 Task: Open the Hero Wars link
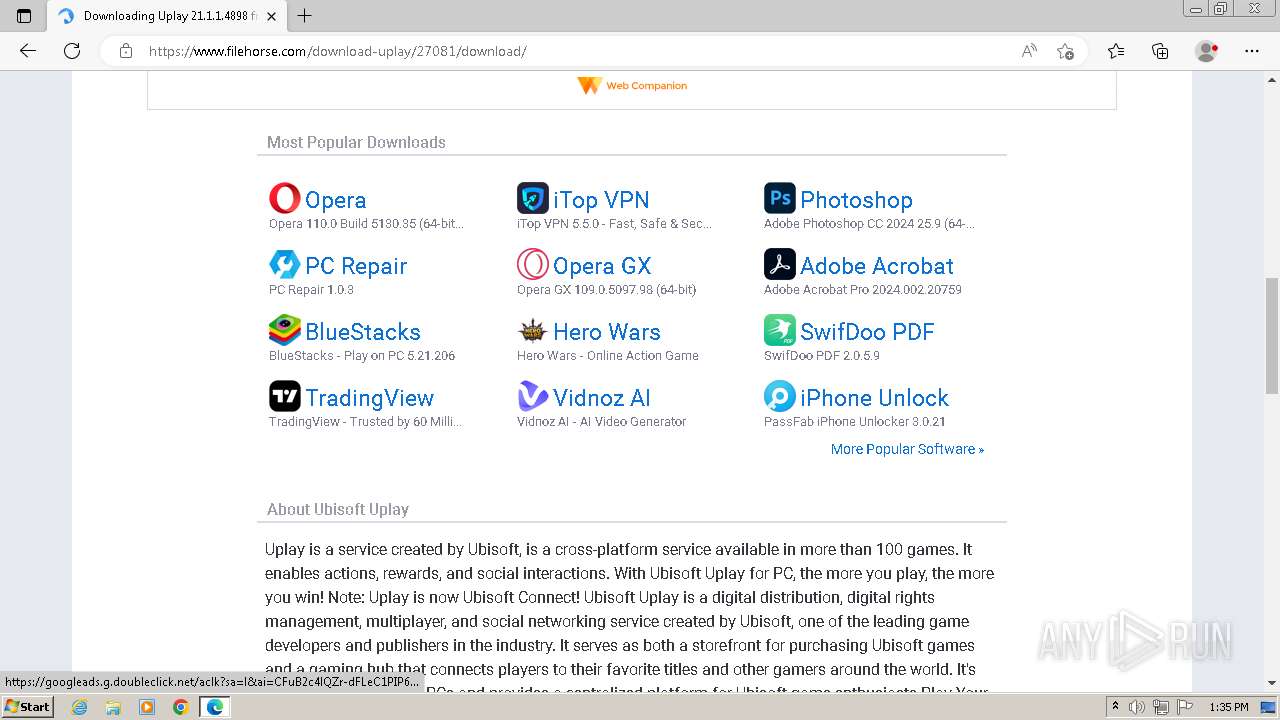click(607, 332)
